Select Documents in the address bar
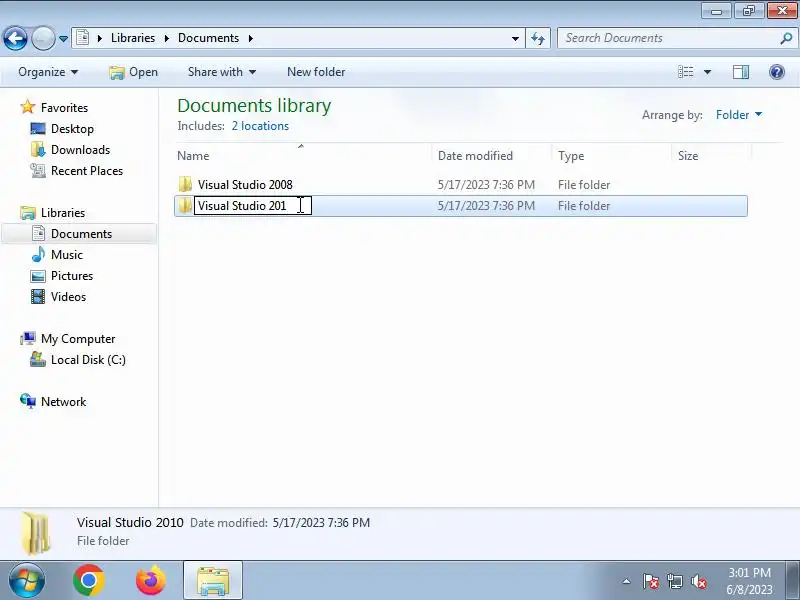This screenshot has width=800, height=600. (x=208, y=38)
